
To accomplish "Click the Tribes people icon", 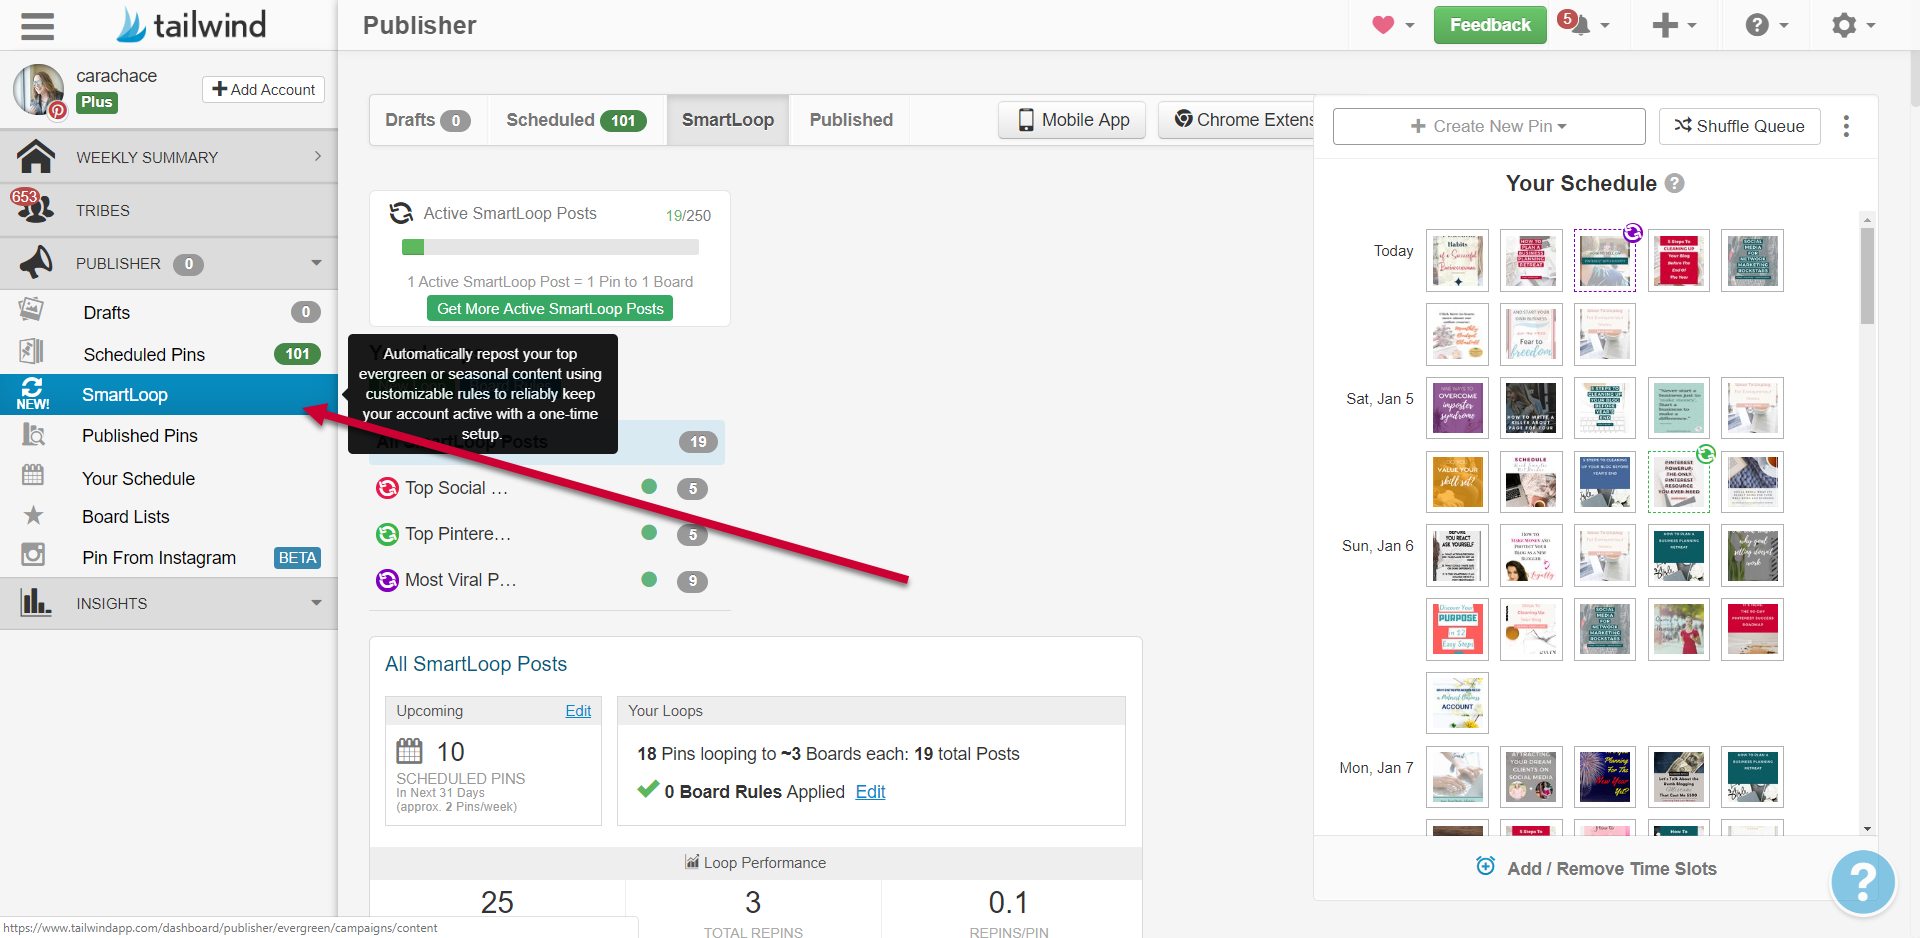I will [34, 208].
